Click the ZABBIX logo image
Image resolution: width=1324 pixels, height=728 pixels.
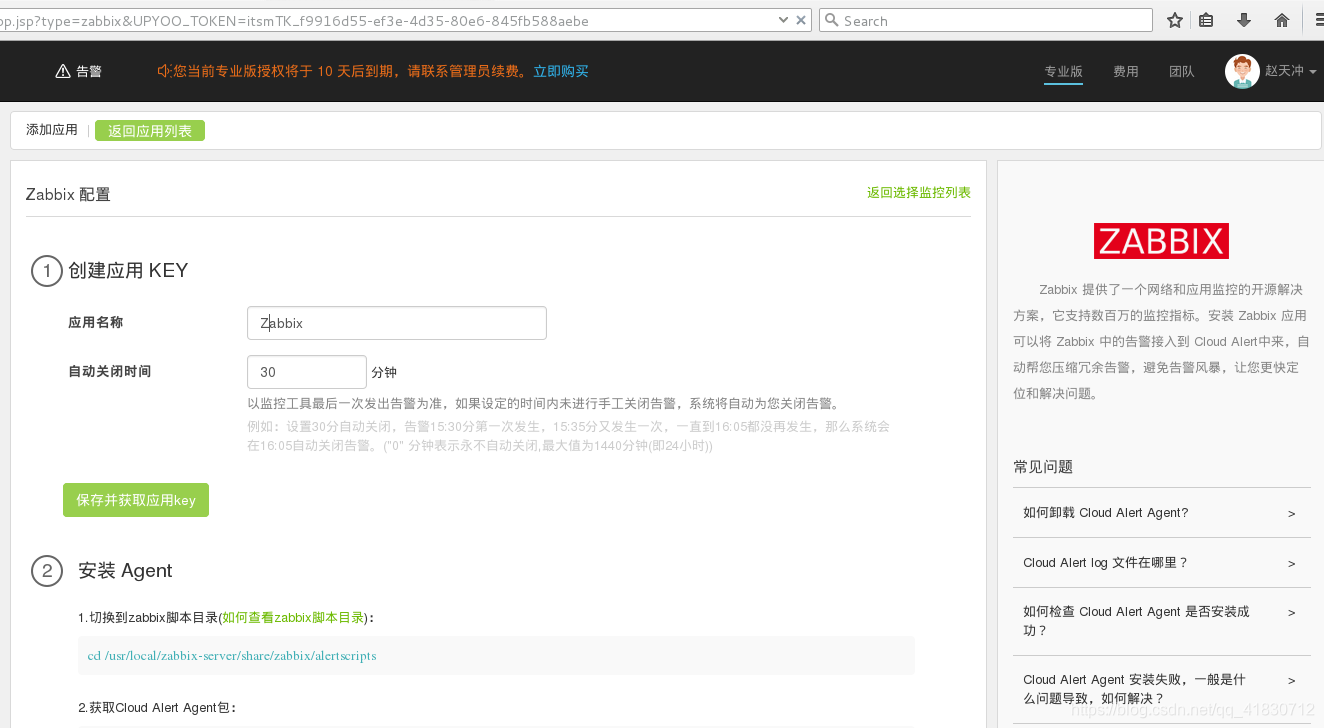pyautogui.click(x=1161, y=241)
